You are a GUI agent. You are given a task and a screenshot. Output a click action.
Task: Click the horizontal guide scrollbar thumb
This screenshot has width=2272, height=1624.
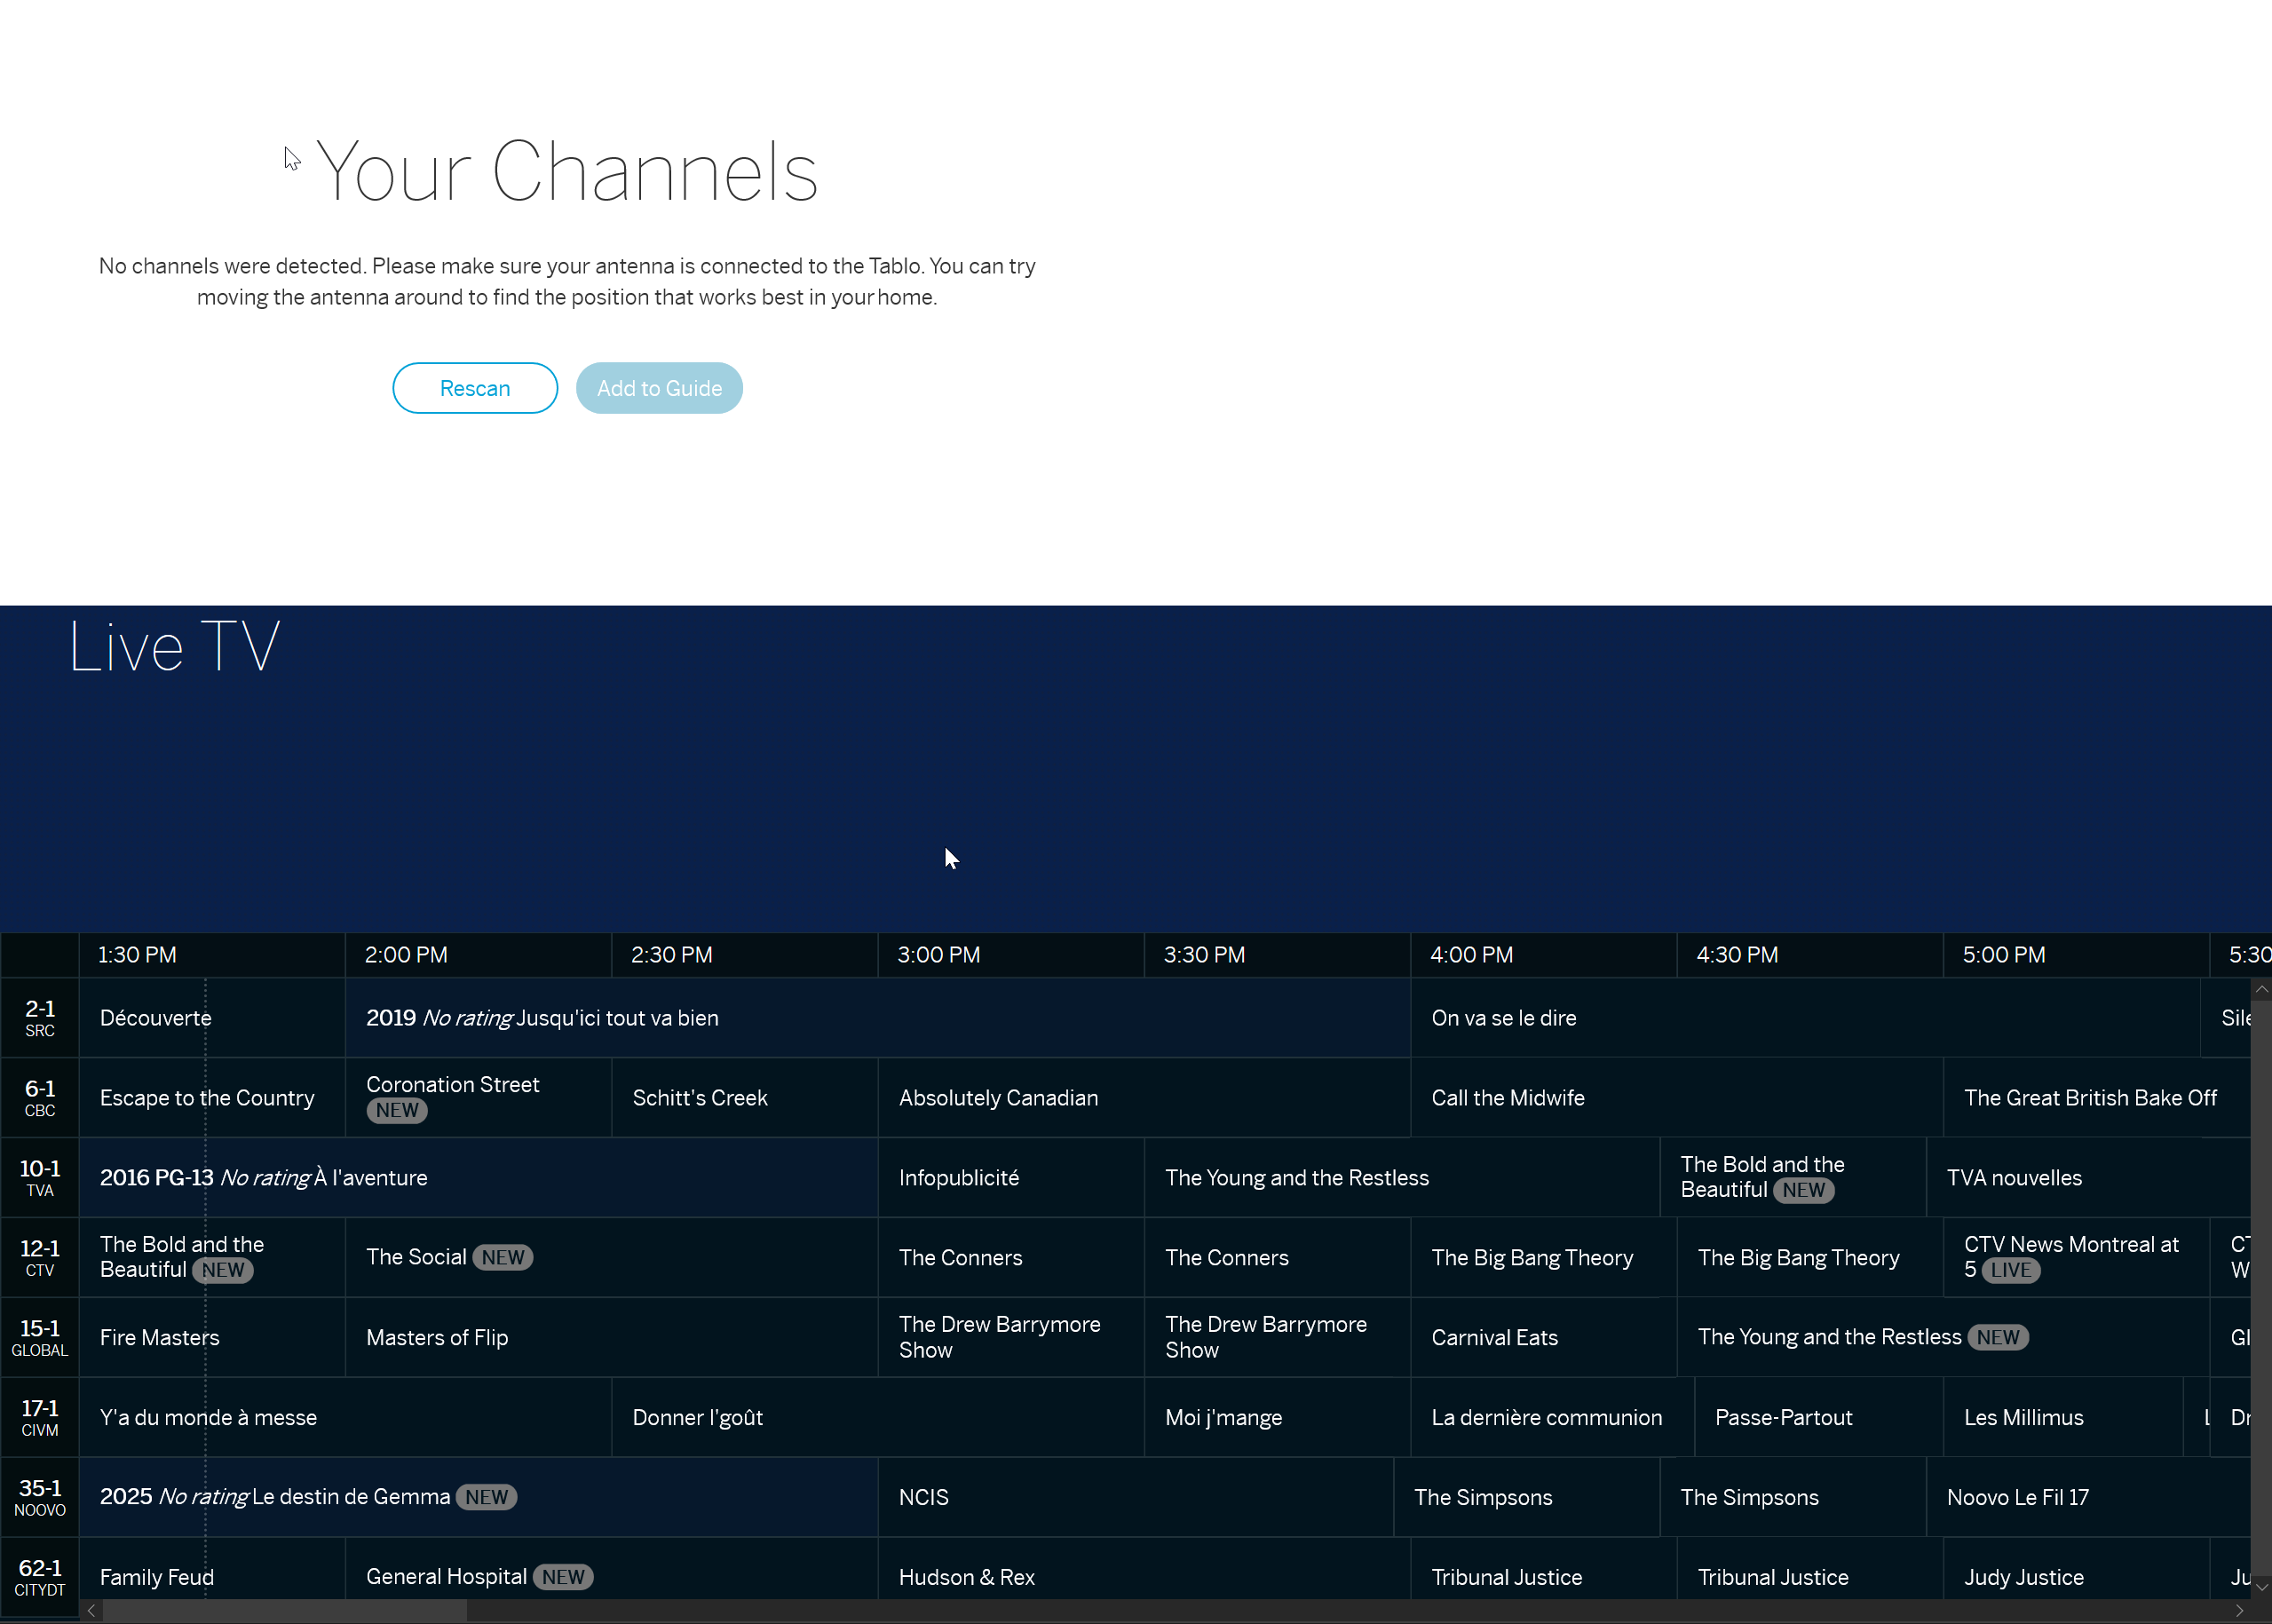(x=285, y=1611)
